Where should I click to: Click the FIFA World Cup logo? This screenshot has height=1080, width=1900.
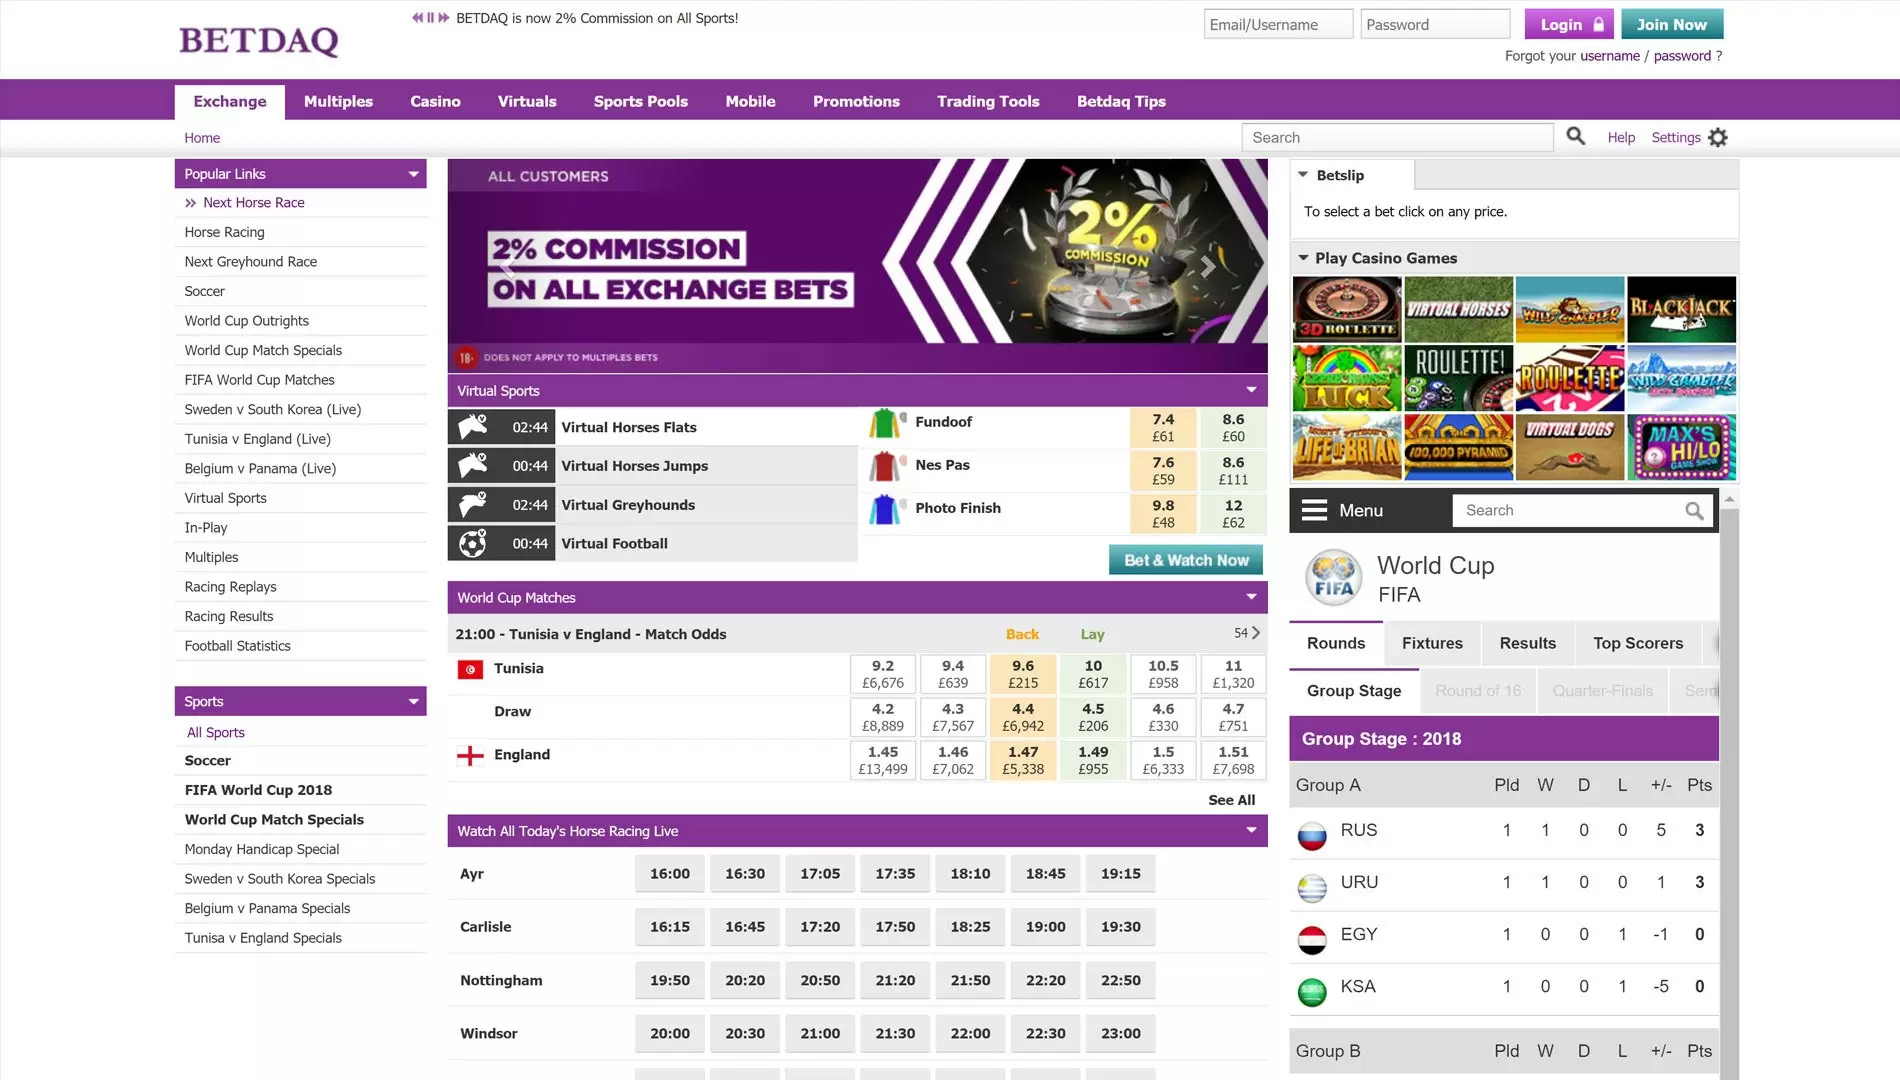(x=1334, y=578)
